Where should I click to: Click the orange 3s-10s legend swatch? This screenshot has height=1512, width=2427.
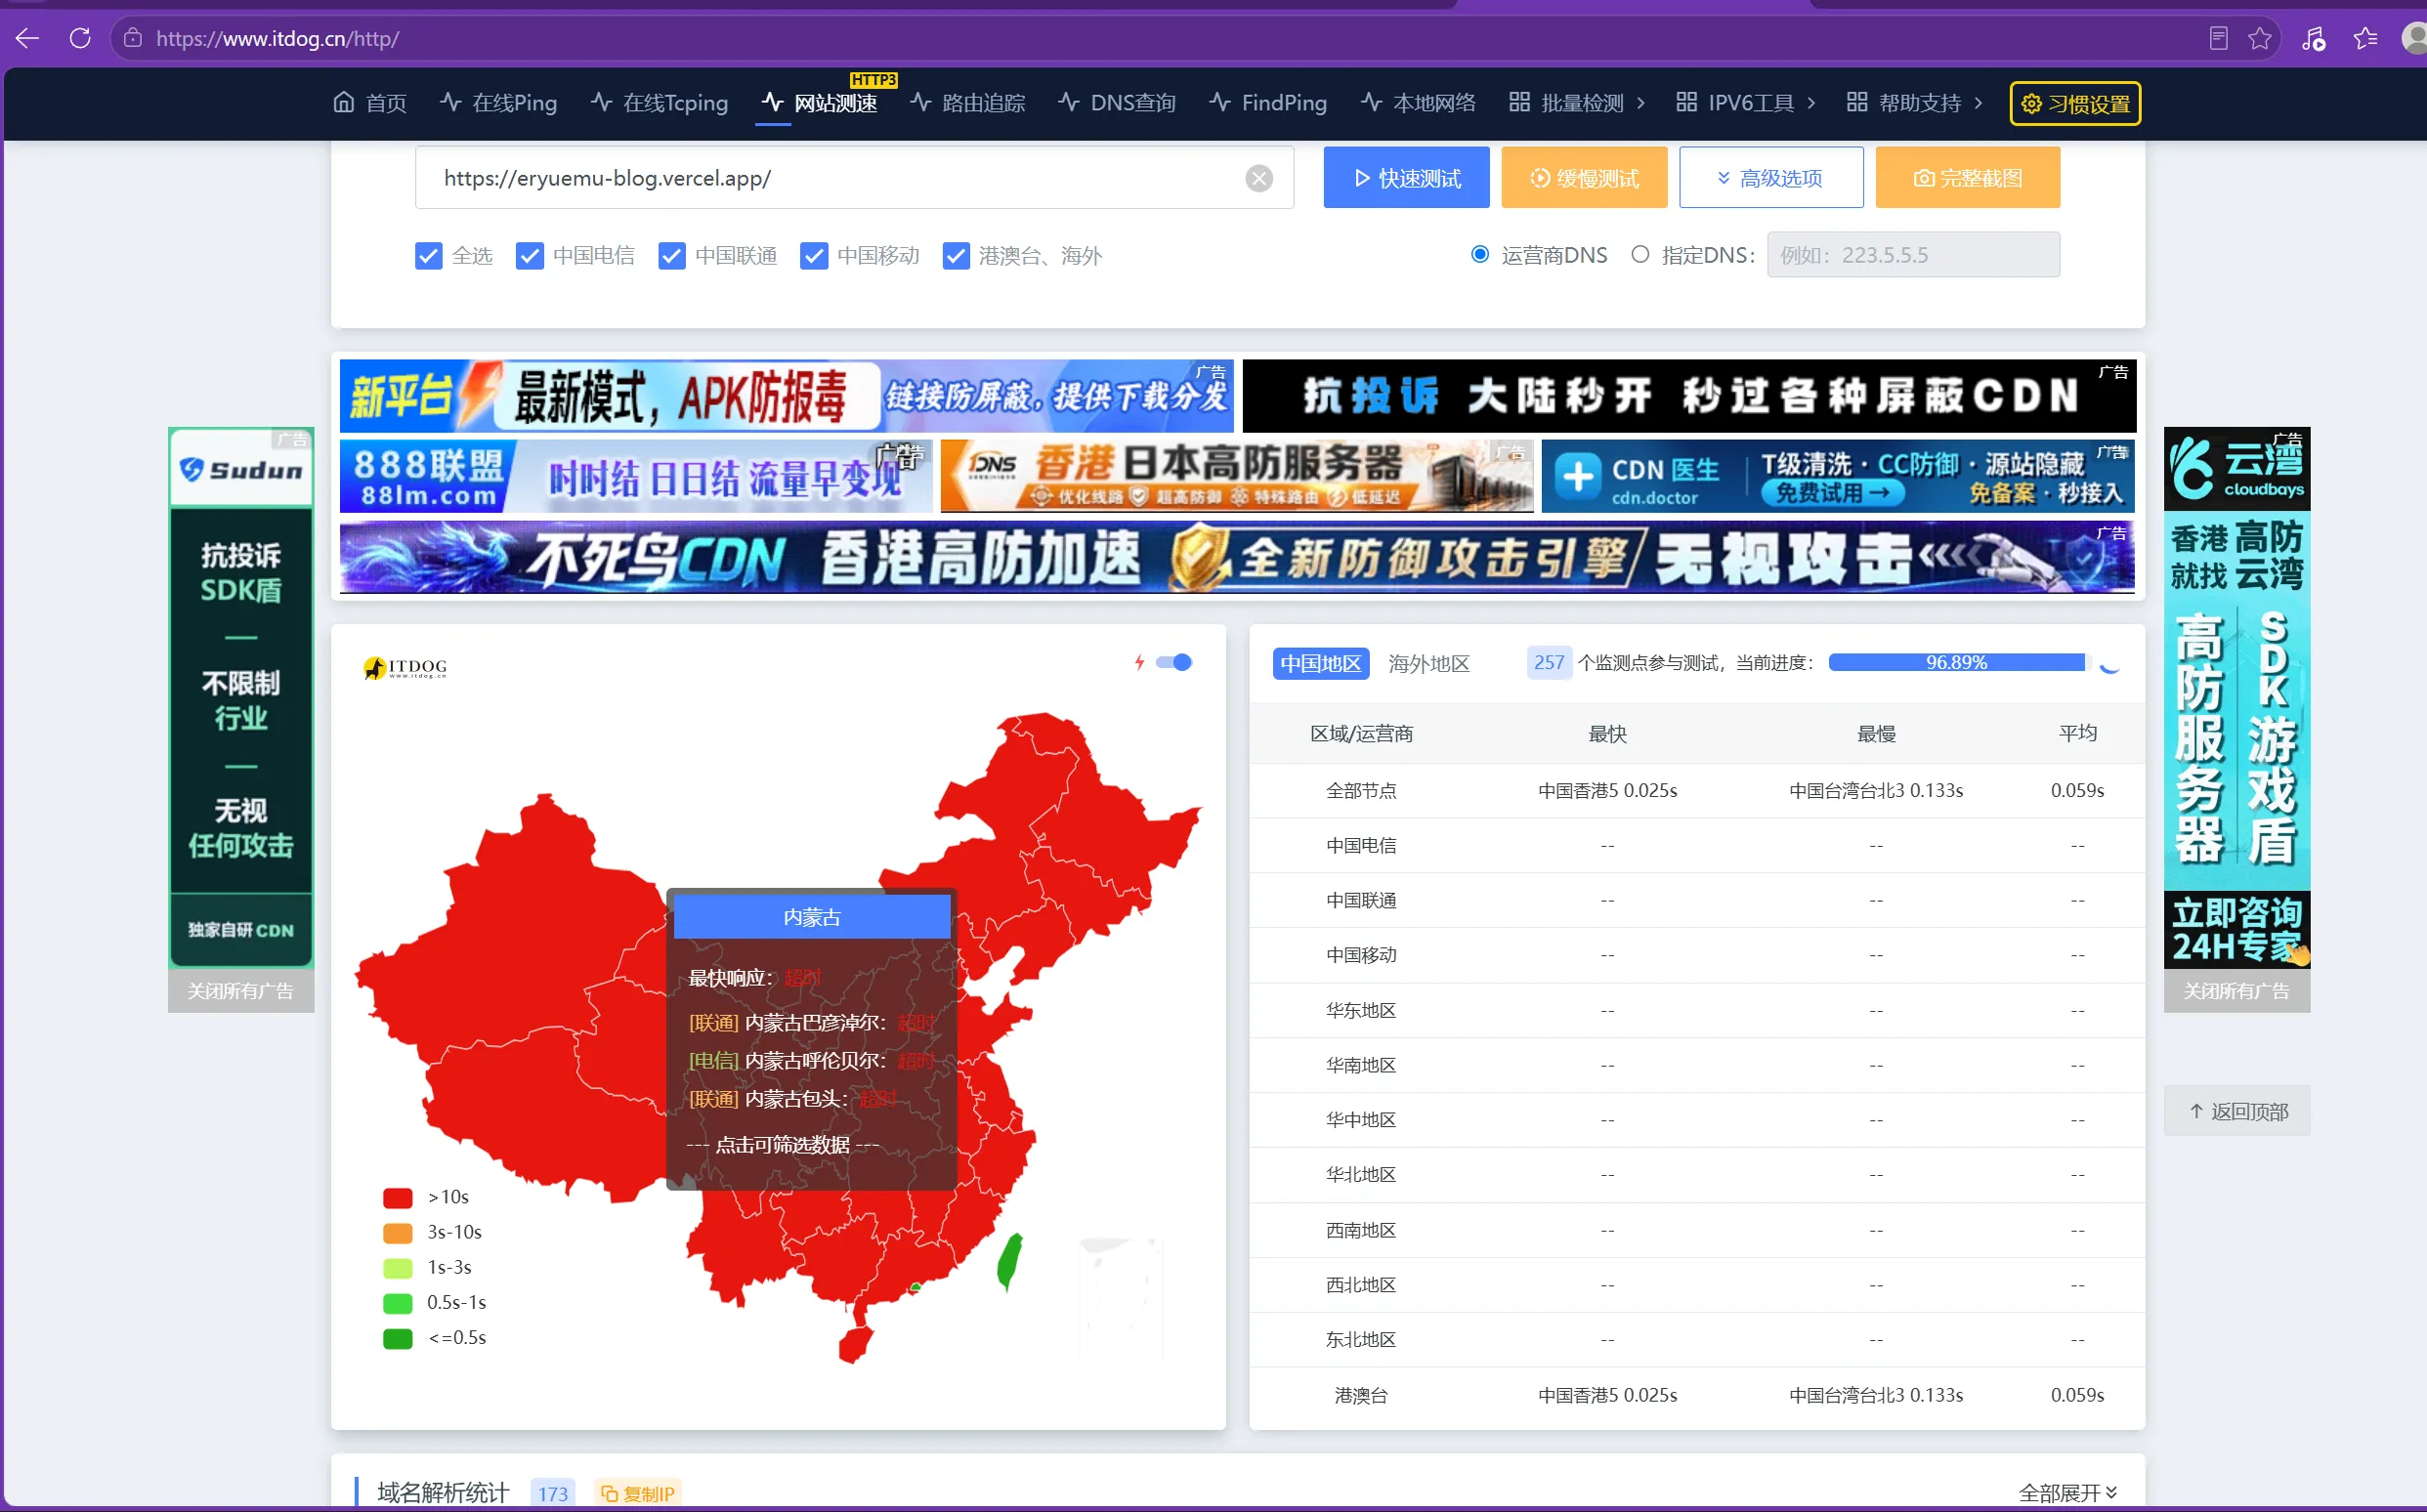397,1232
